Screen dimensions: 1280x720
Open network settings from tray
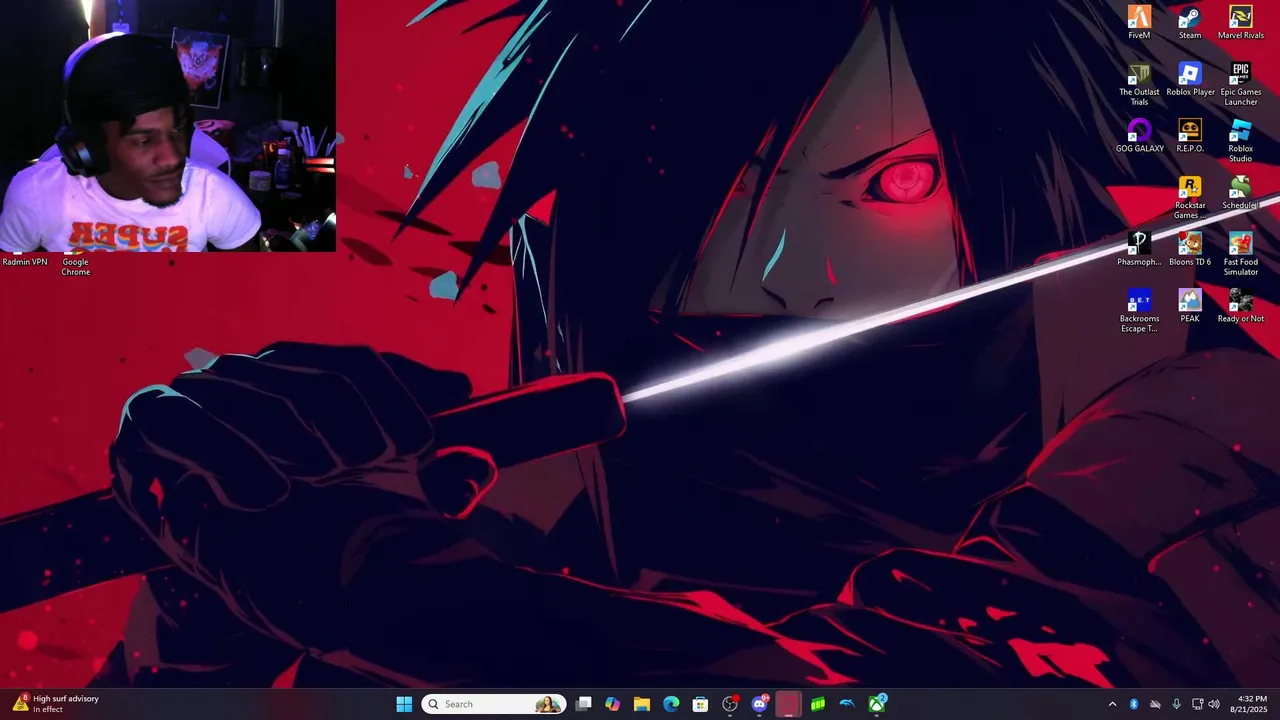pos(1197,704)
